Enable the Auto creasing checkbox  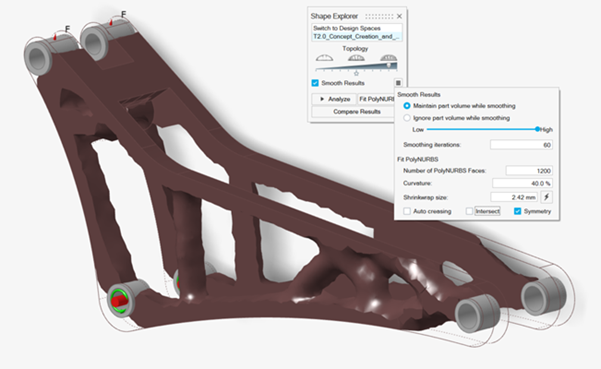(x=407, y=211)
